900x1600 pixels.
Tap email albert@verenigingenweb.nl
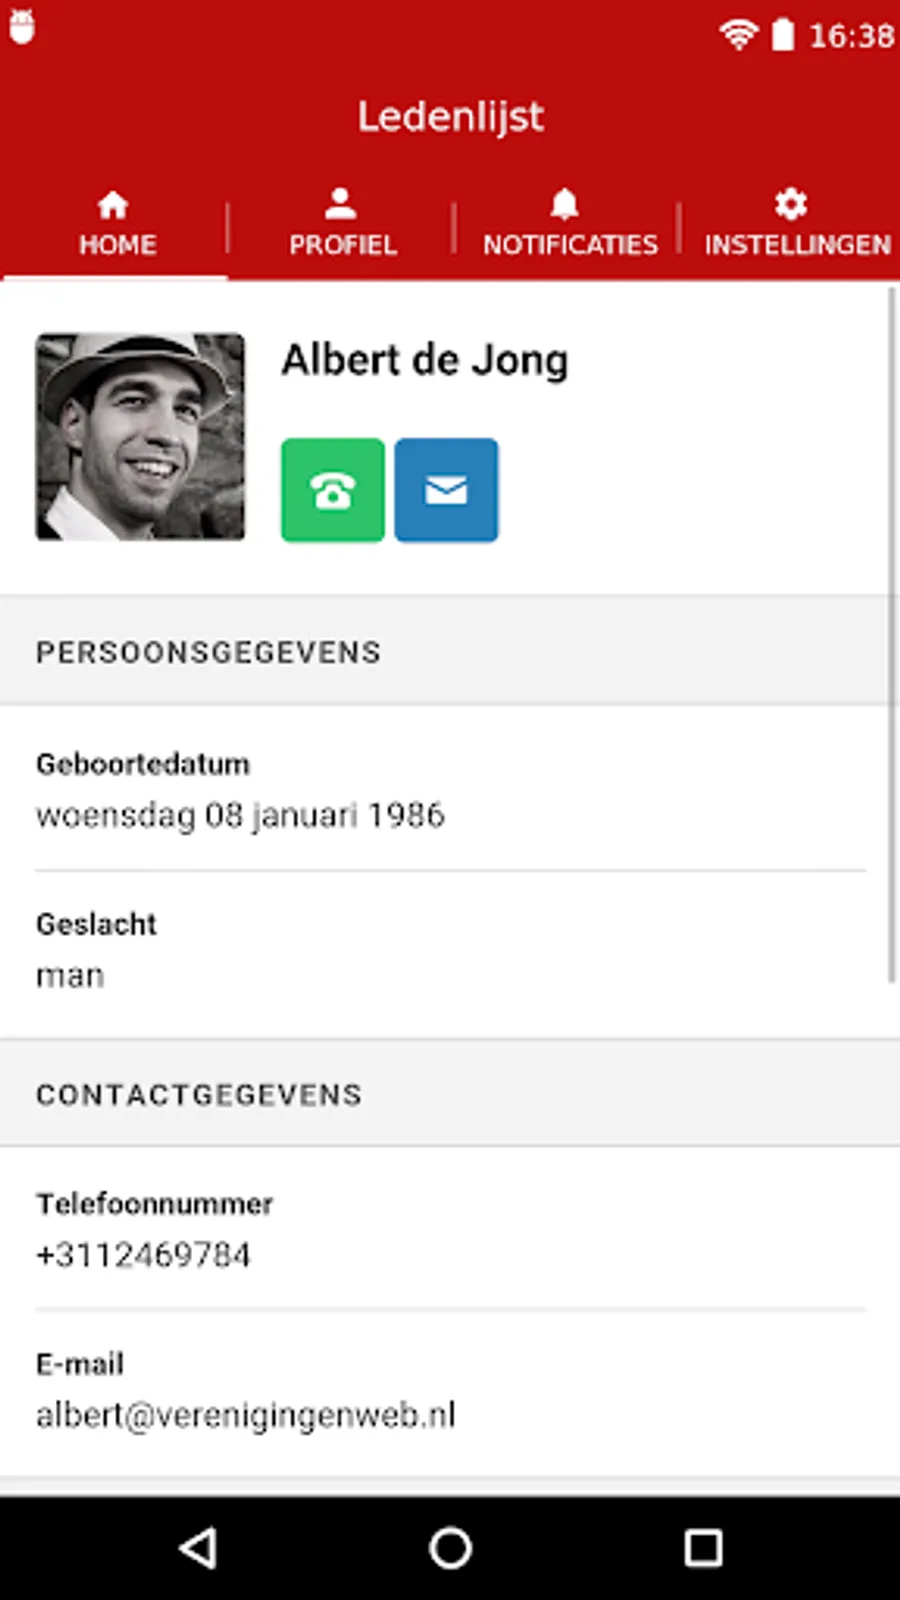(246, 1415)
